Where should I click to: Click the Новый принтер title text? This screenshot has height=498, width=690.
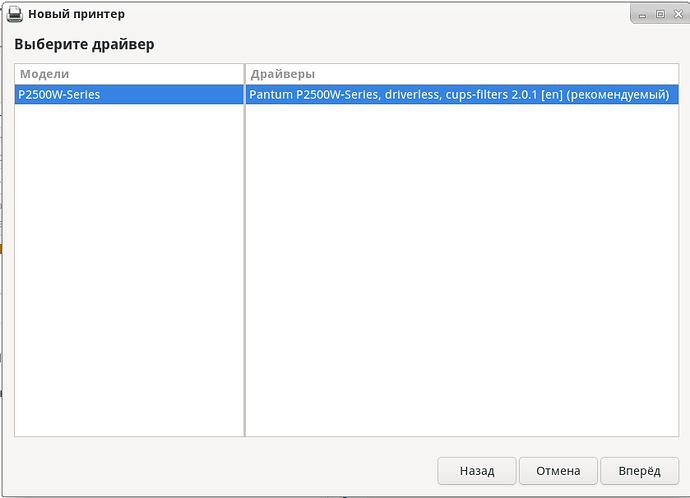(77, 14)
